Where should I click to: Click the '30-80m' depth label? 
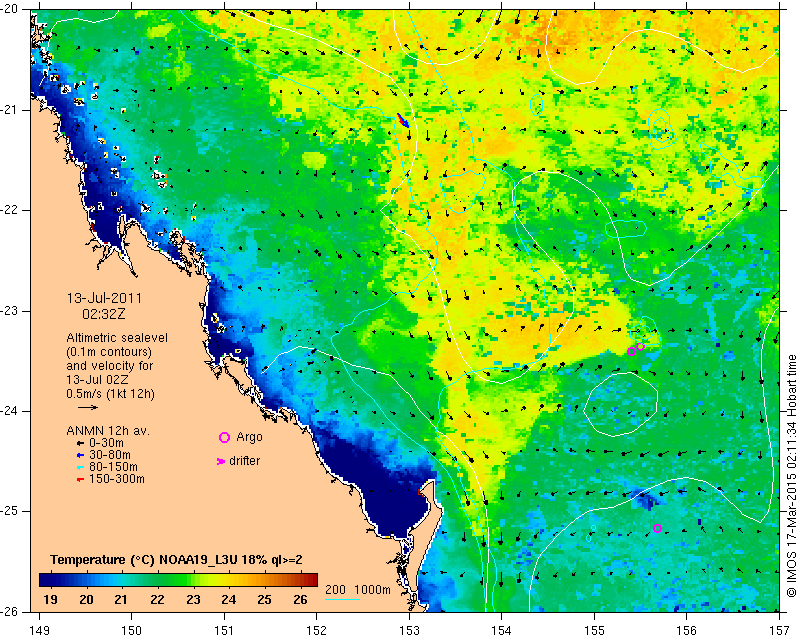[x=110, y=455]
